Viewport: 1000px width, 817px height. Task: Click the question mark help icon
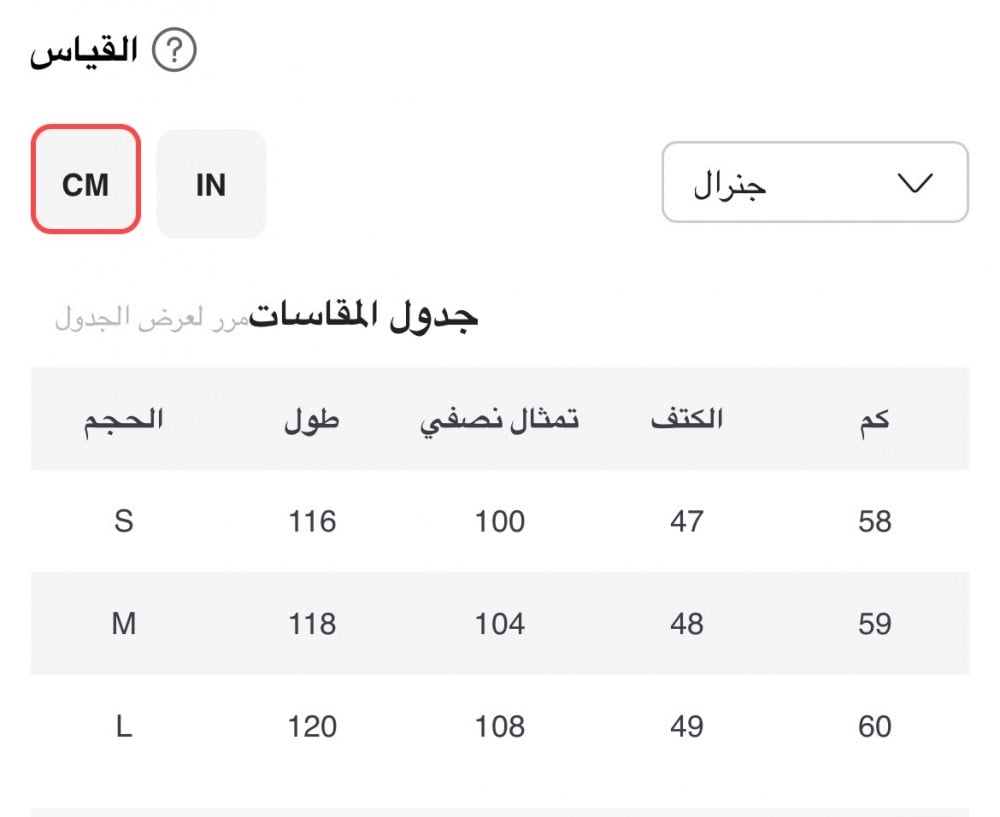pos(175,50)
